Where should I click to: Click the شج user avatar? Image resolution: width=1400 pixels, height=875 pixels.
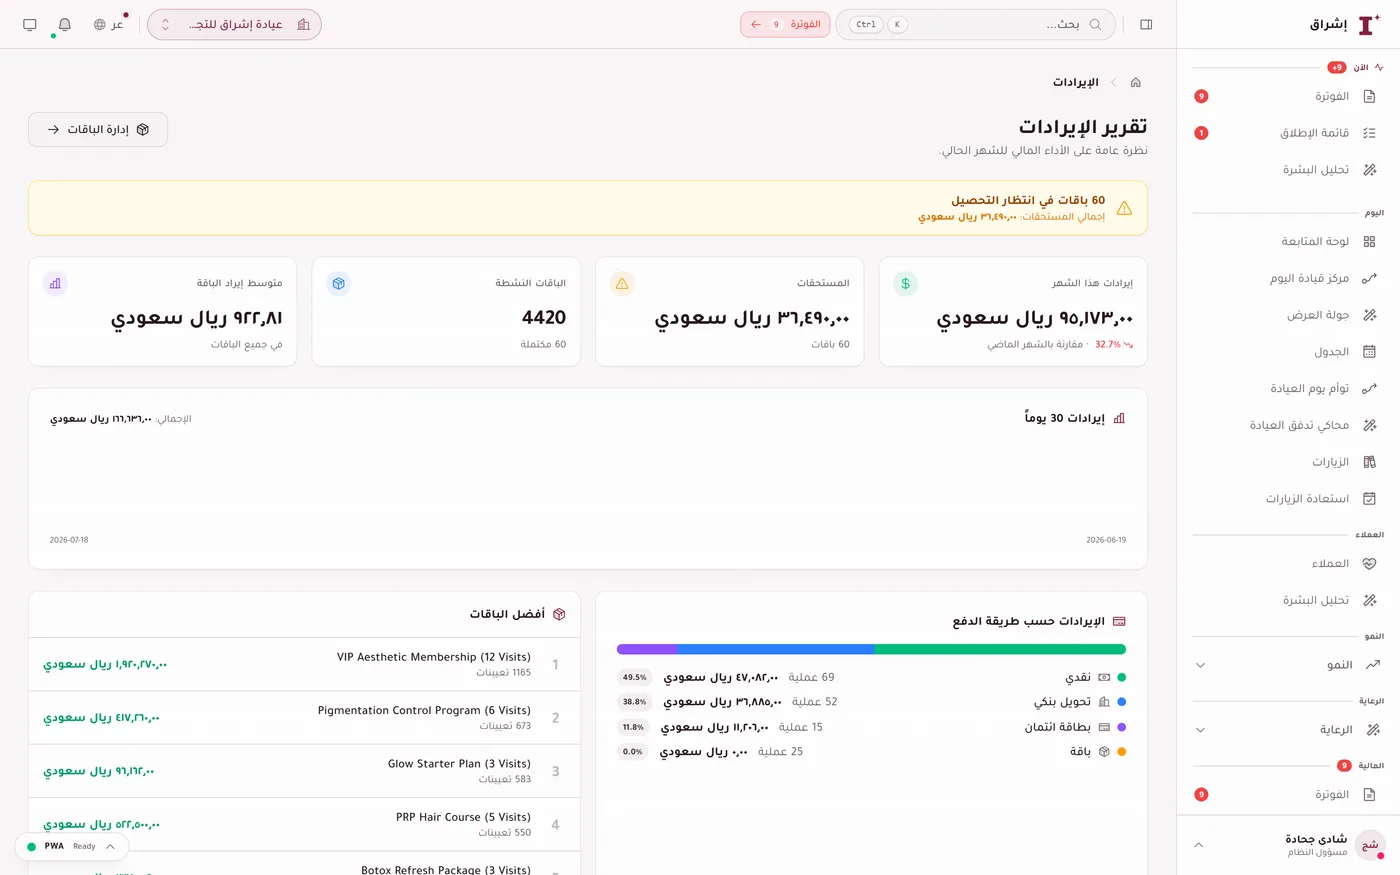[x=1370, y=845]
